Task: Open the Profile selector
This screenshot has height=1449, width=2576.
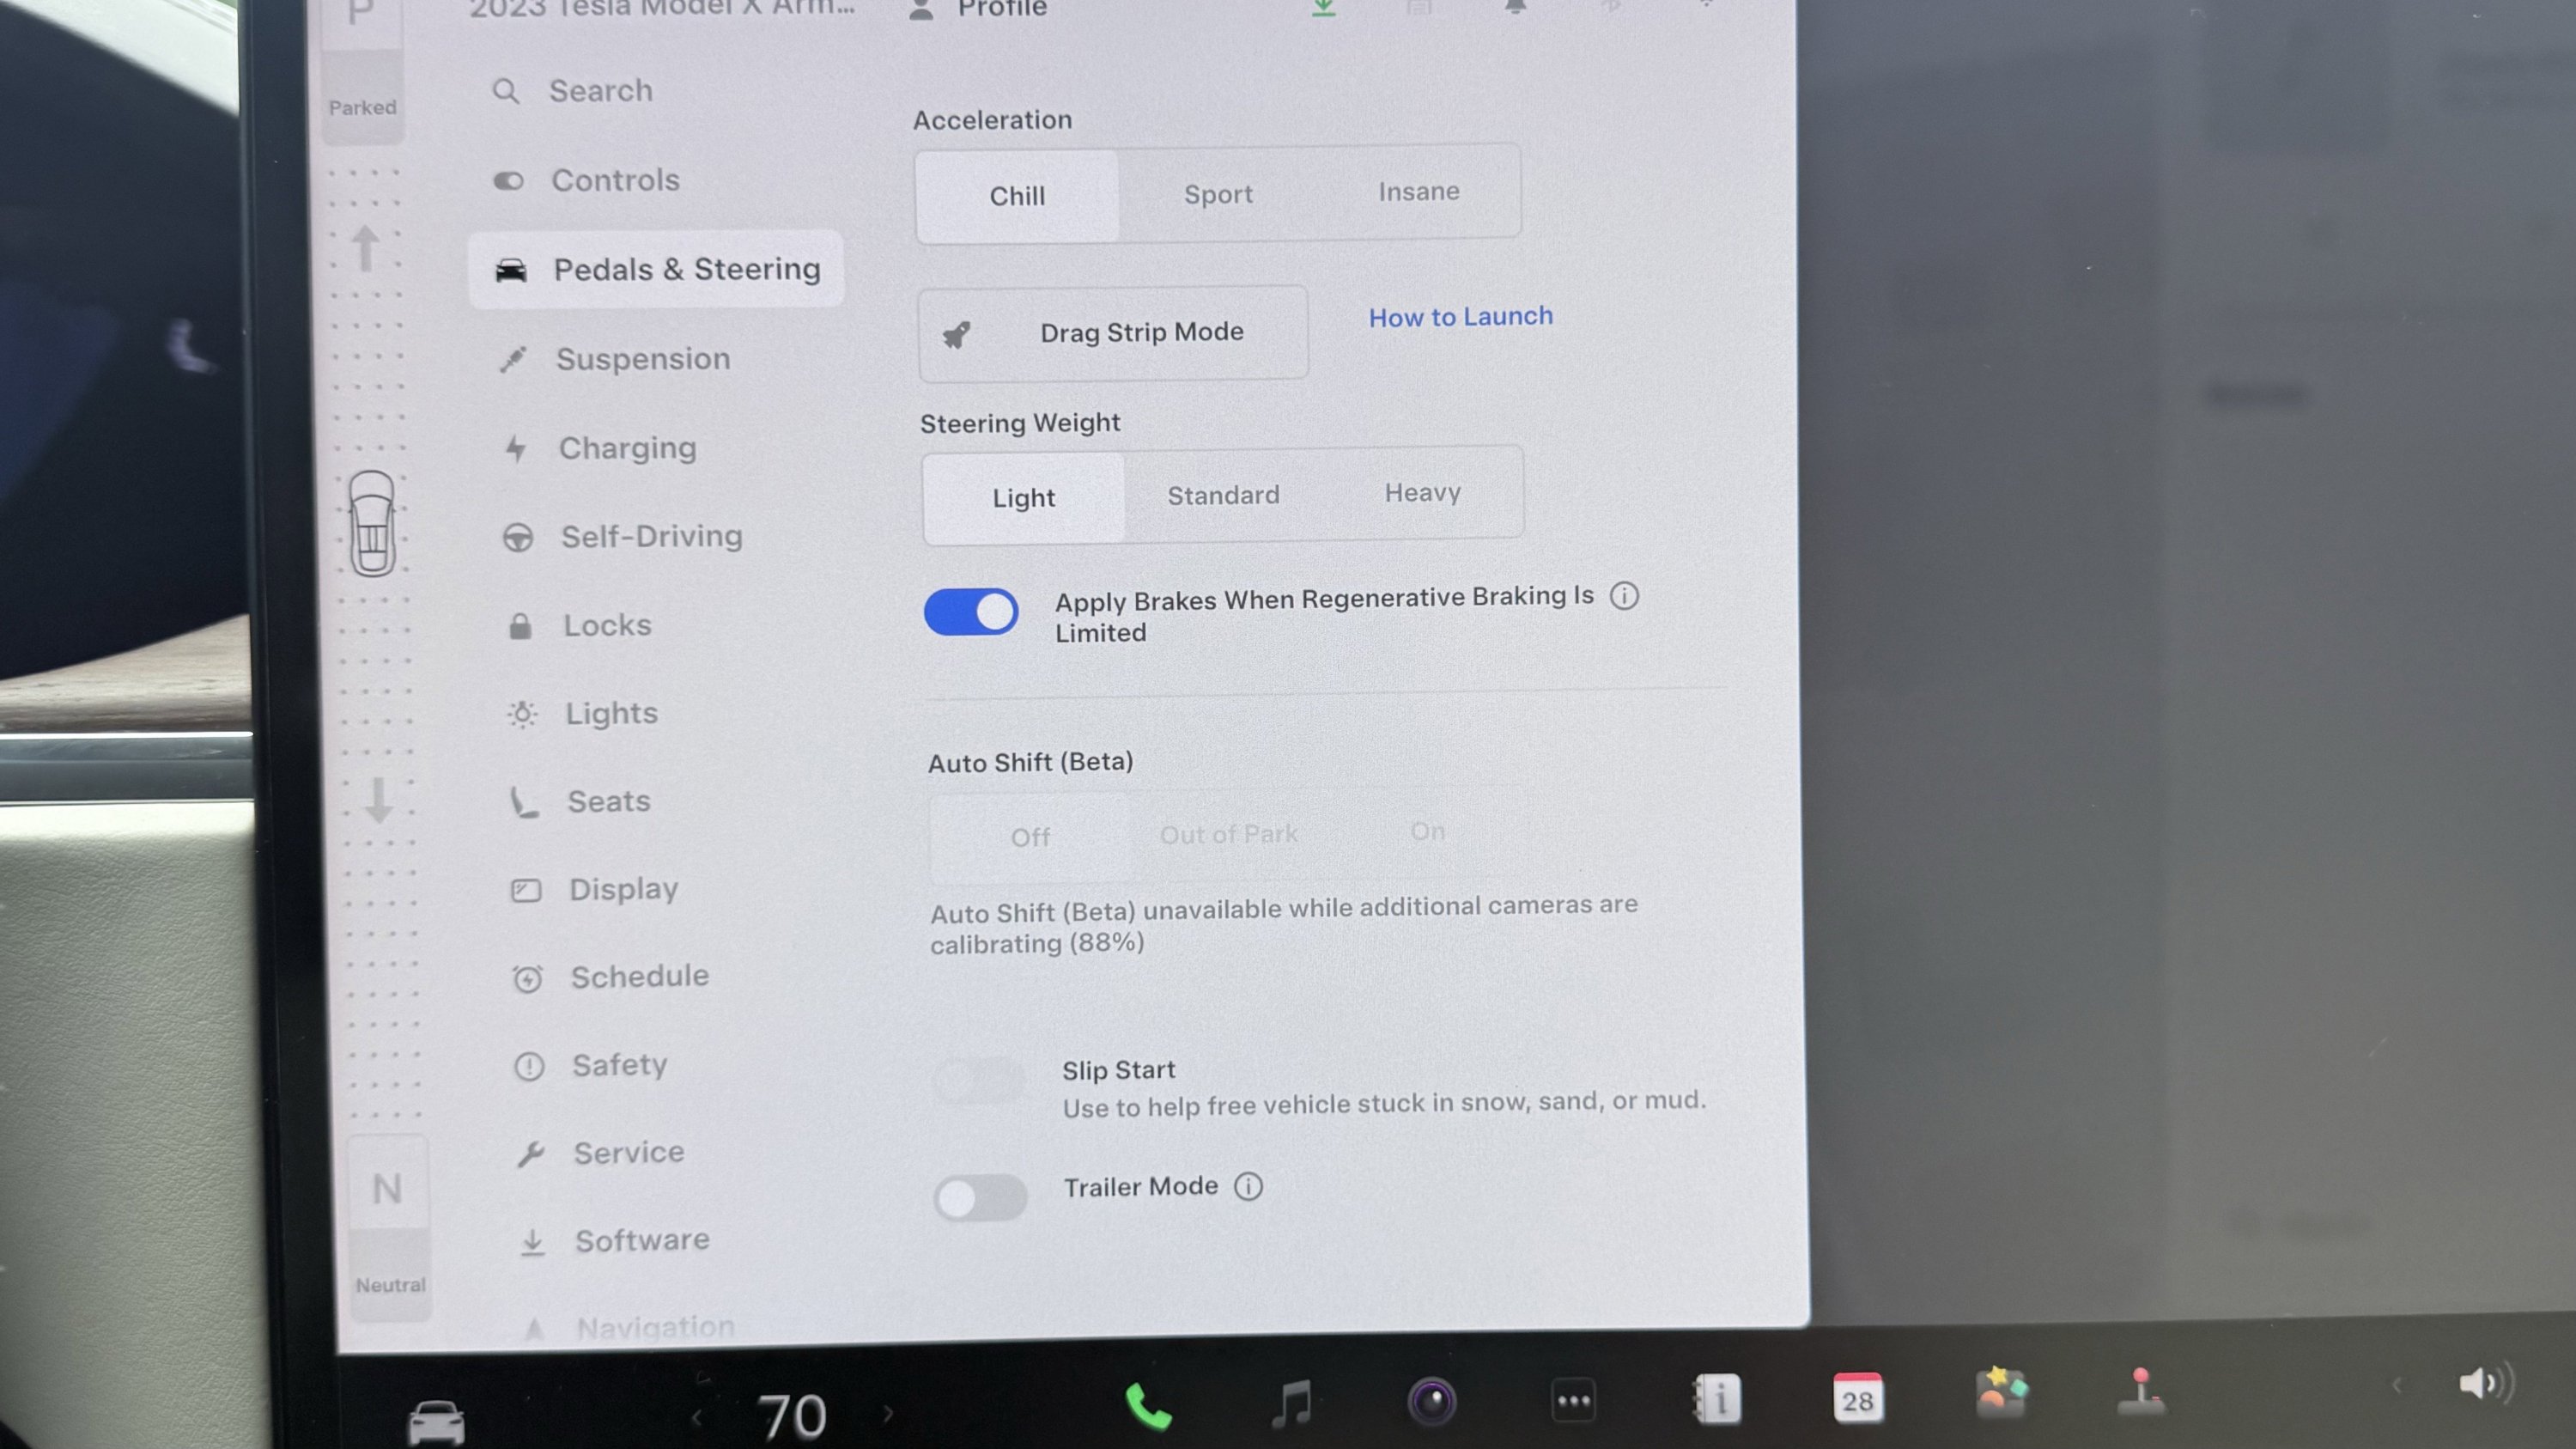Action: click(x=979, y=9)
